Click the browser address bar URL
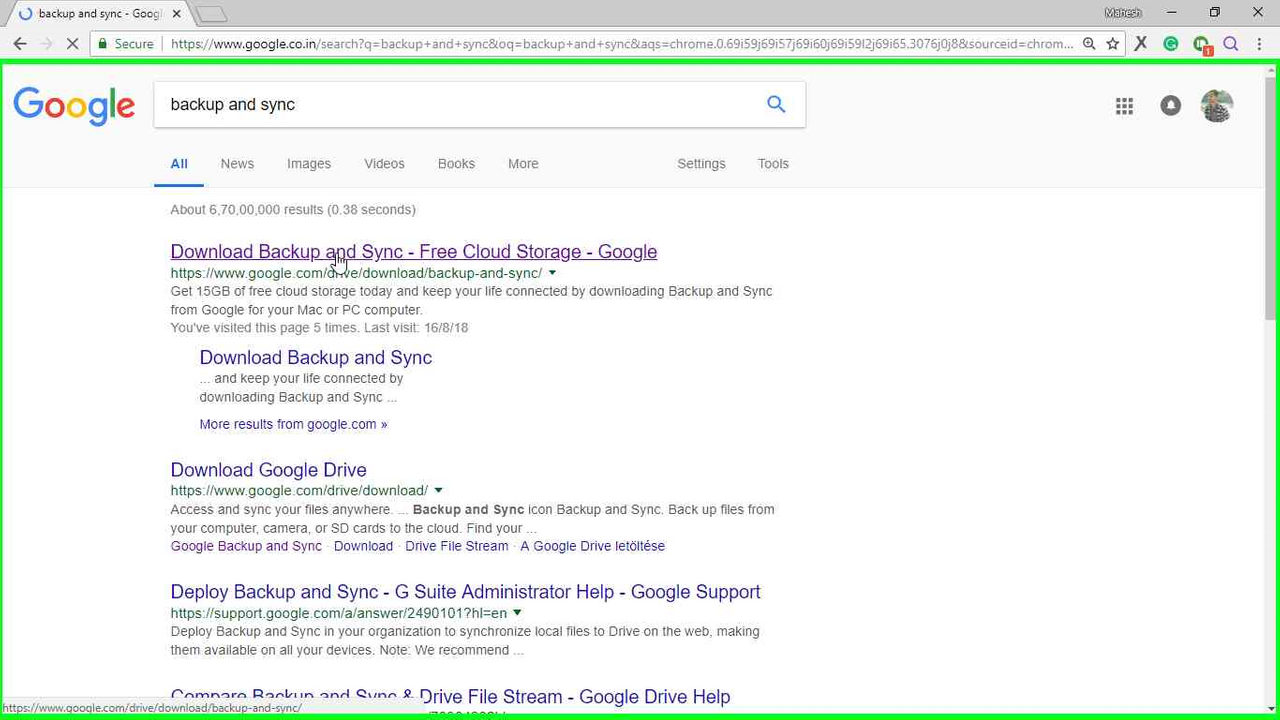The width and height of the screenshot is (1280, 720). click(620, 44)
